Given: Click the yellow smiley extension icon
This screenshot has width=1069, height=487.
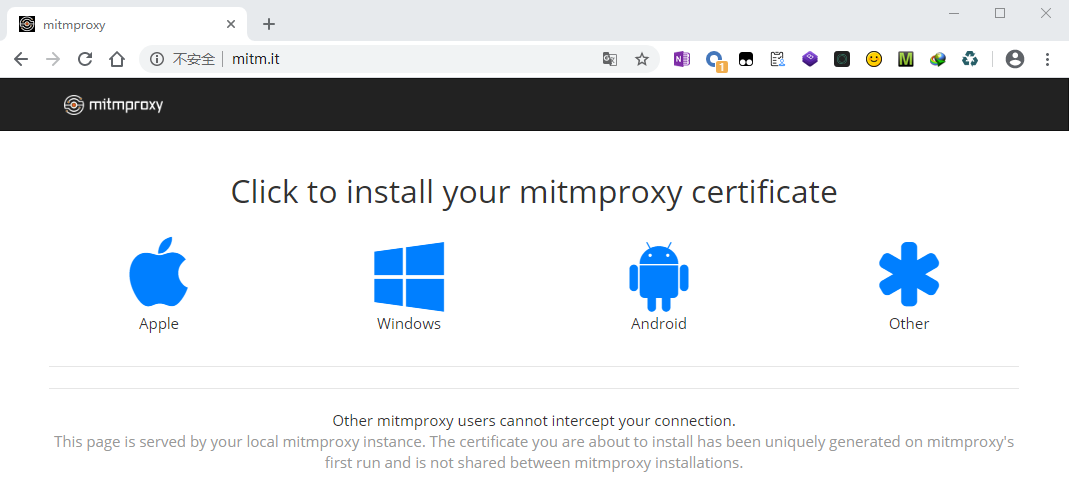Looking at the screenshot, I should click(874, 60).
